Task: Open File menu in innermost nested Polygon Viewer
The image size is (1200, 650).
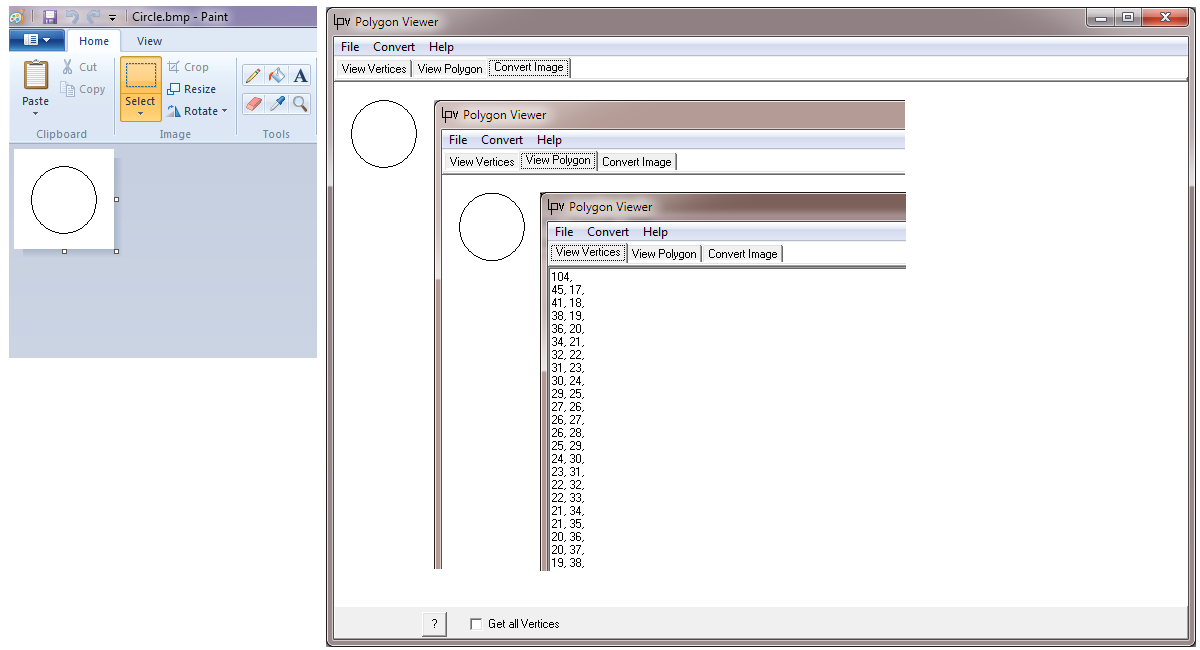Action: pyautogui.click(x=564, y=232)
